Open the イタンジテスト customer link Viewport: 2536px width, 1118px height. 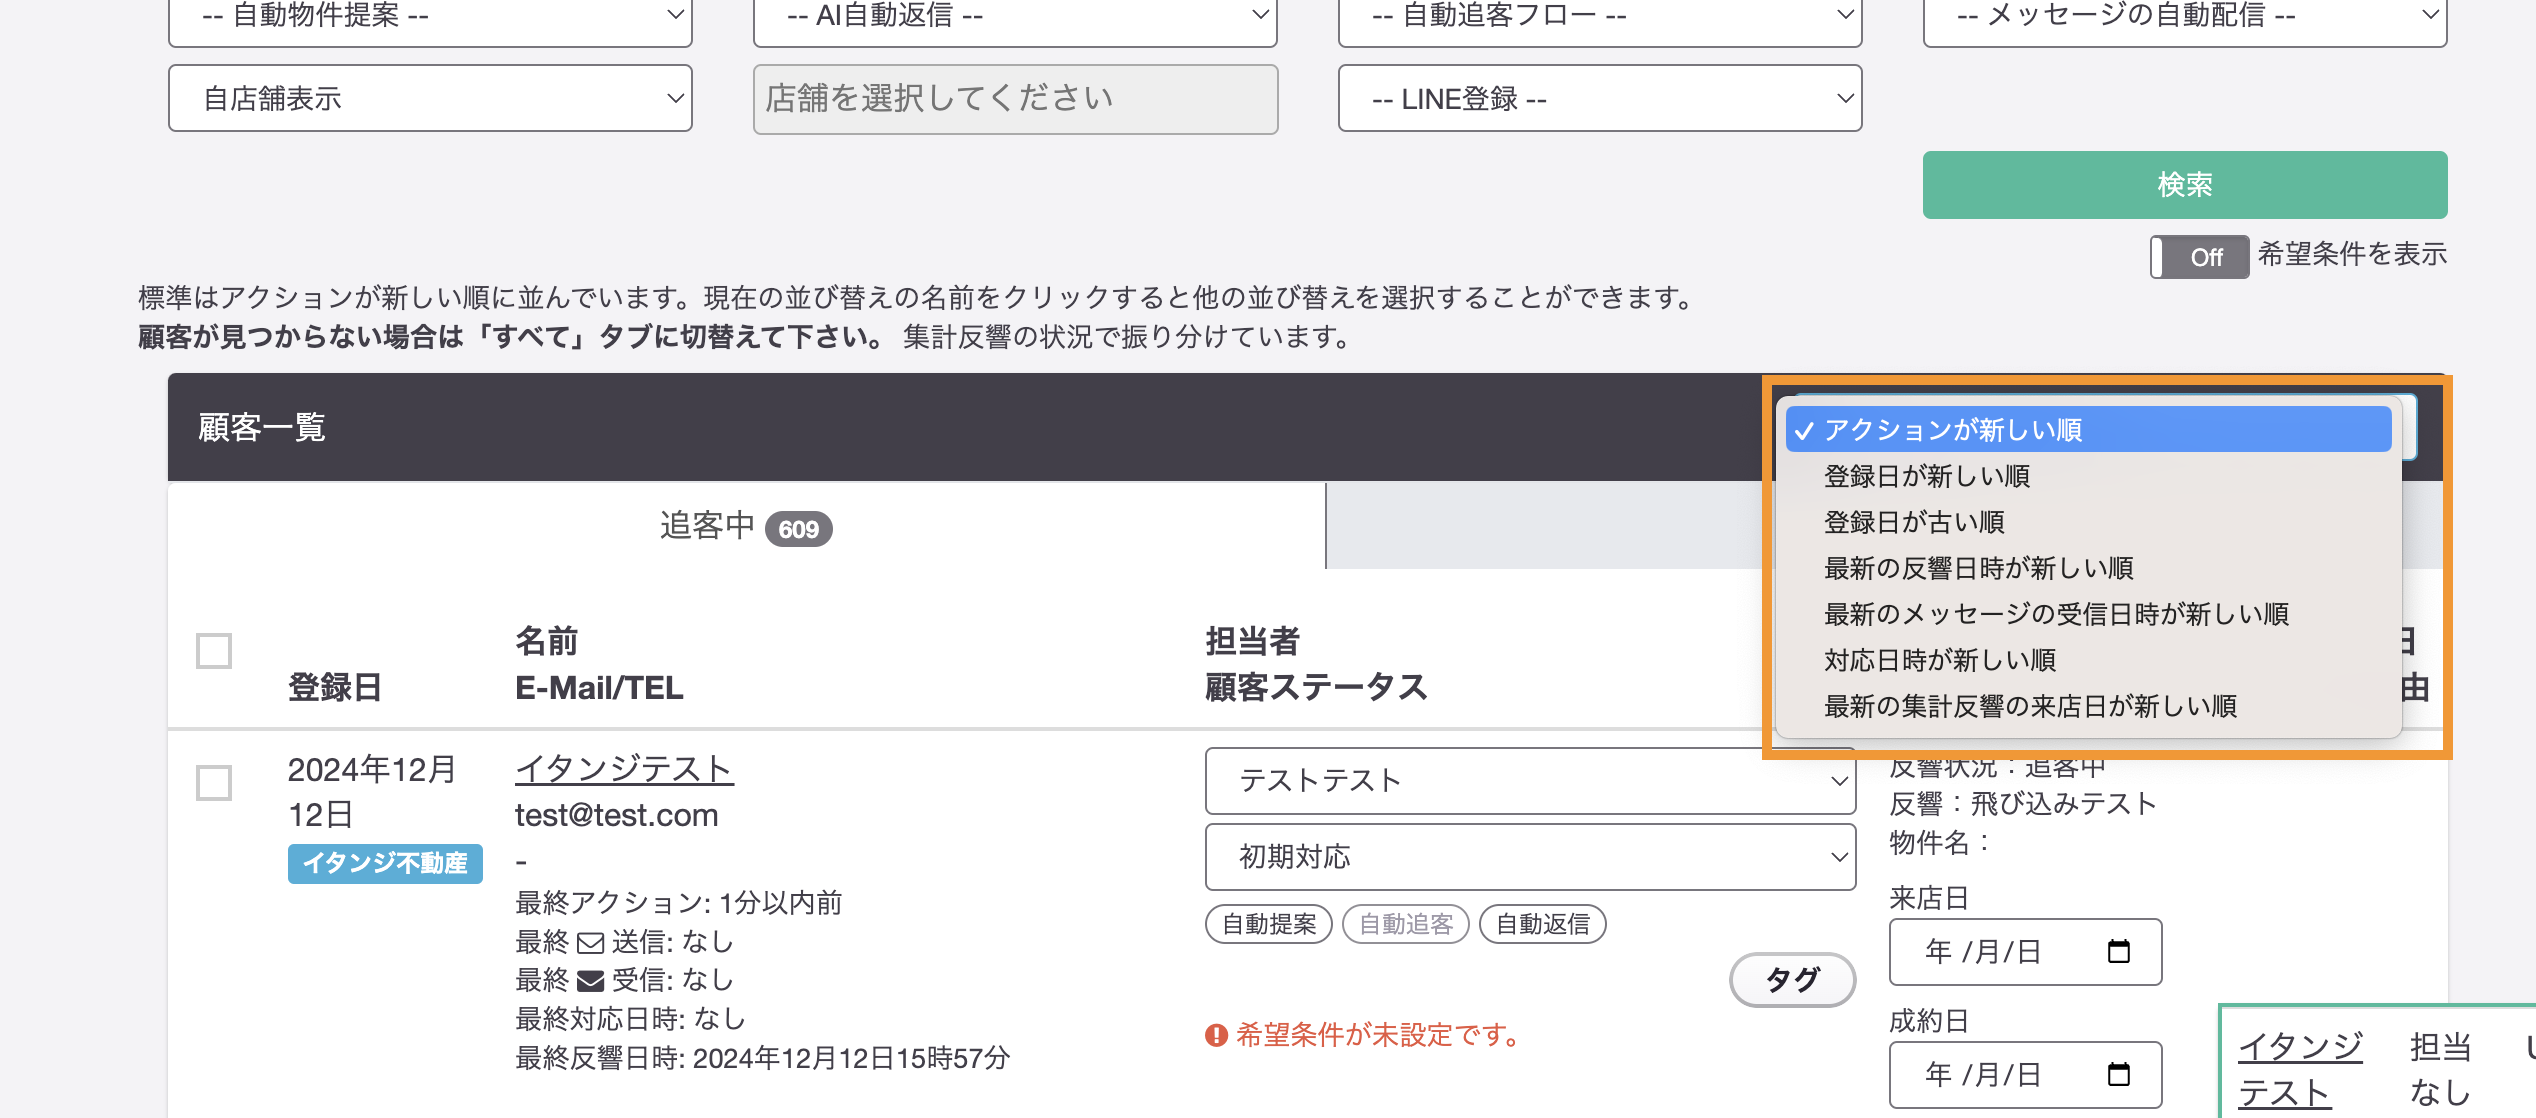(x=624, y=769)
